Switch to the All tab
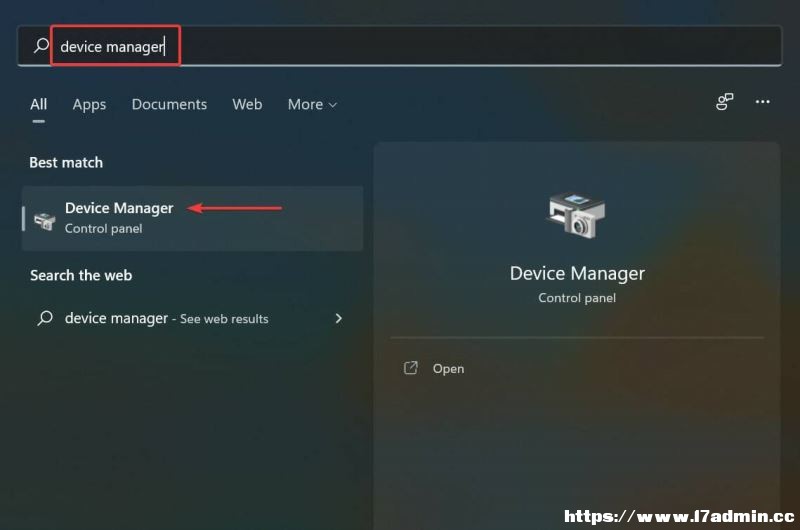 click(38, 105)
